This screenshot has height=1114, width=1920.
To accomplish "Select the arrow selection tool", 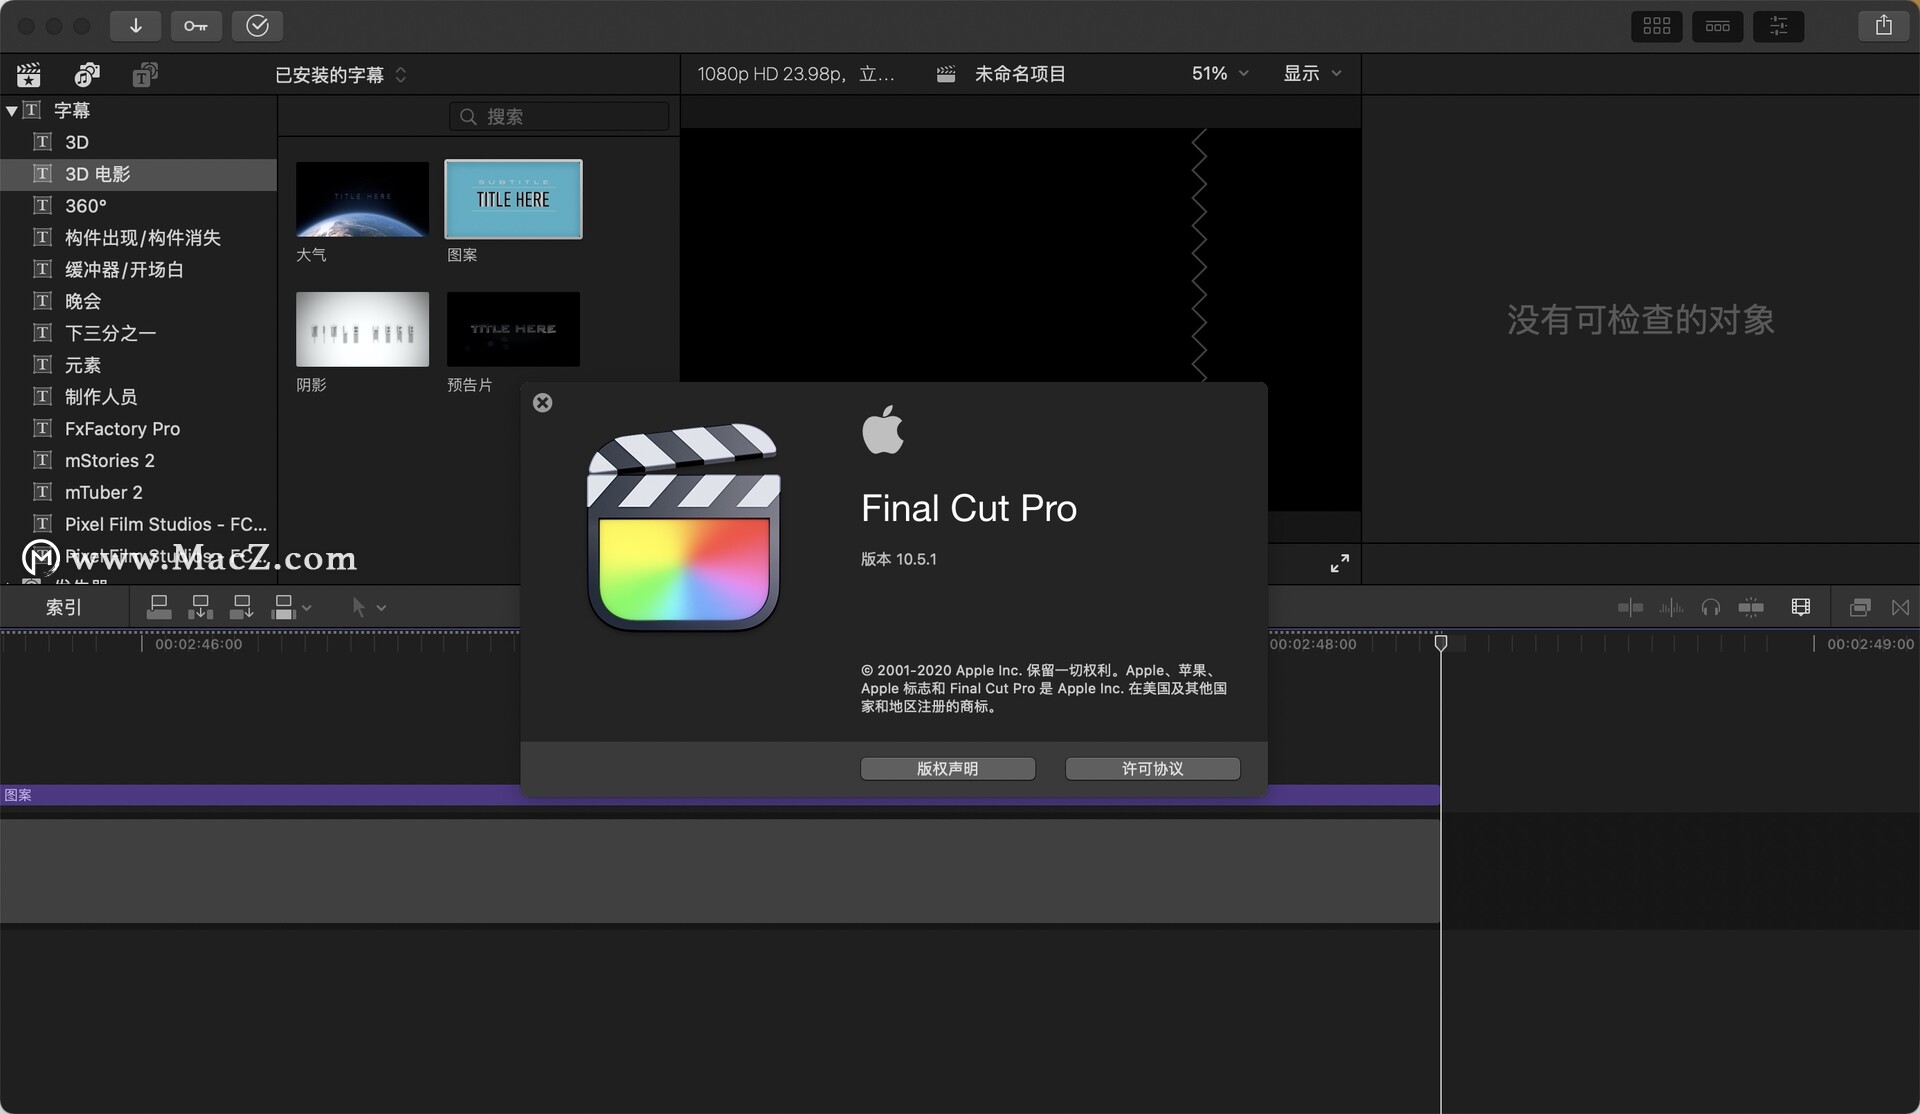I will tap(359, 607).
